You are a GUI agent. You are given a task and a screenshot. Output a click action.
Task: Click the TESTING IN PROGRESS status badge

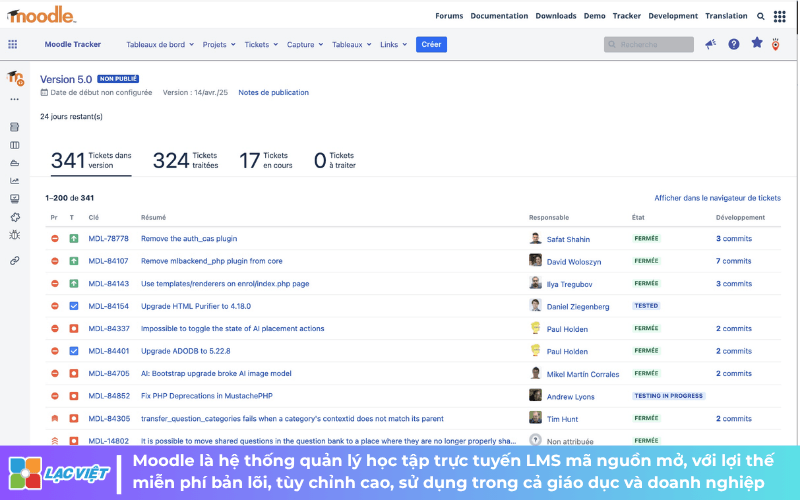tap(668, 396)
